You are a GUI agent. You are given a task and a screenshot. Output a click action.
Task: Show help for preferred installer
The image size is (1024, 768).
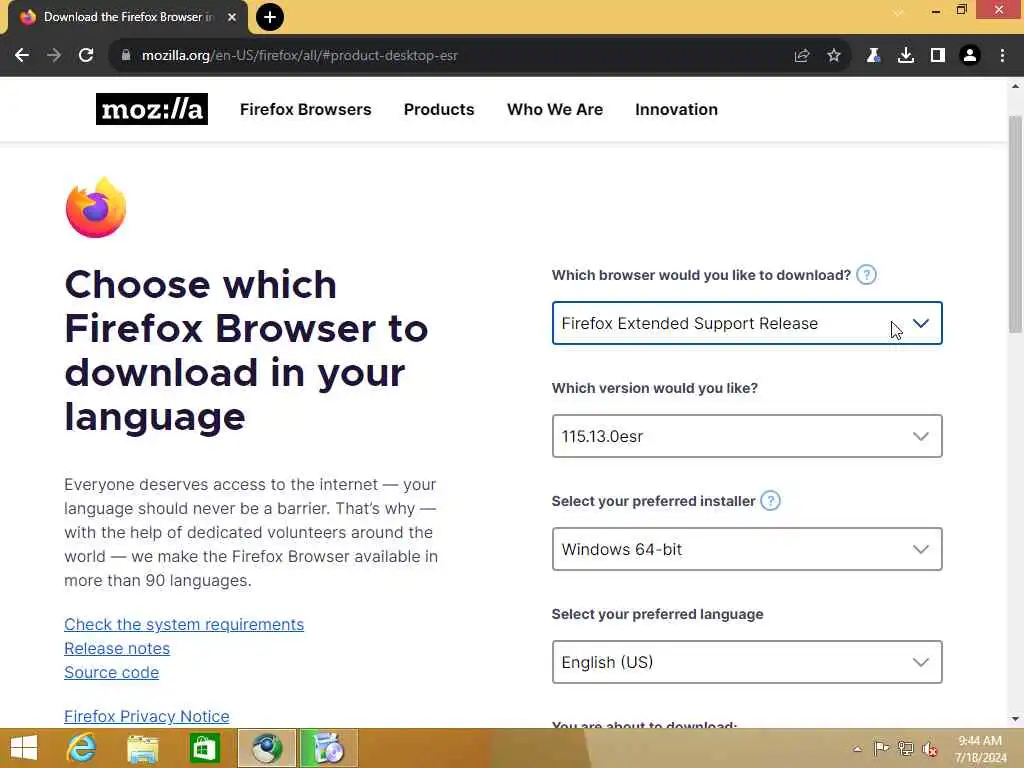(771, 501)
